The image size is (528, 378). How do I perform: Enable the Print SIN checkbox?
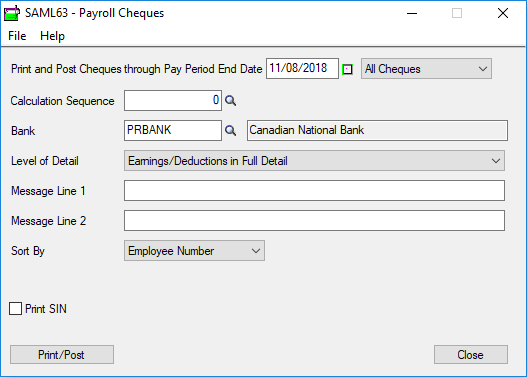pos(15,309)
